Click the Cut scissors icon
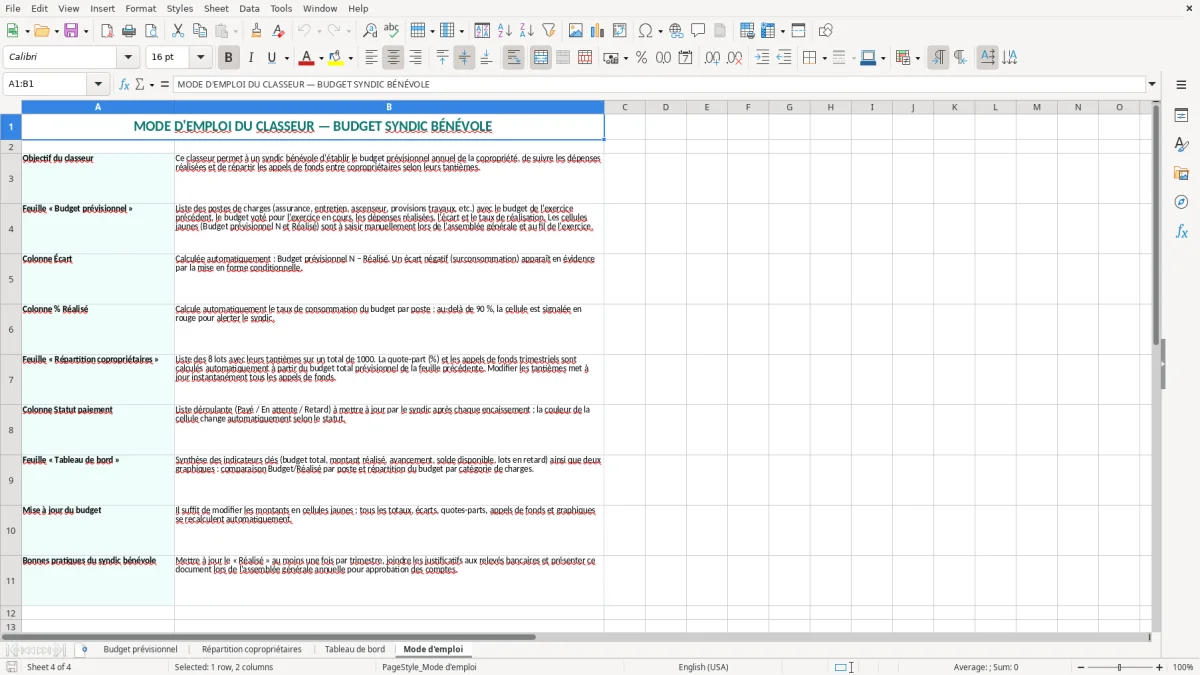This screenshot has height=675, width=1200. 178,31
